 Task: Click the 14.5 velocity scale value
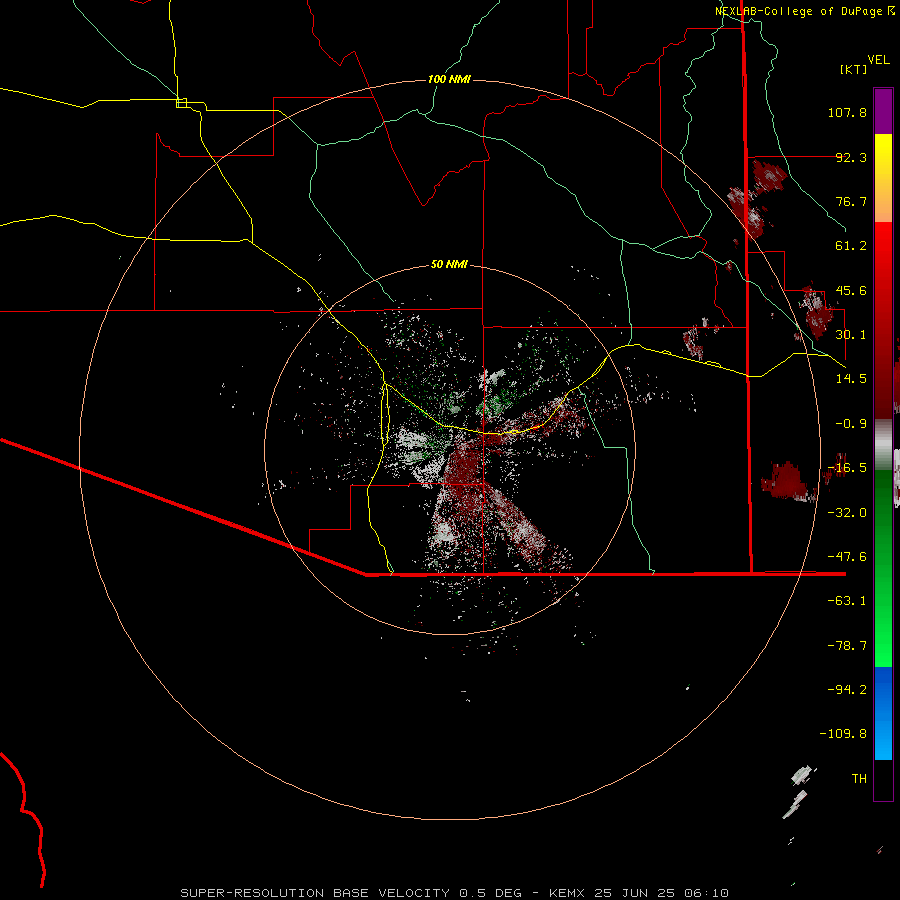pos(851,379)
